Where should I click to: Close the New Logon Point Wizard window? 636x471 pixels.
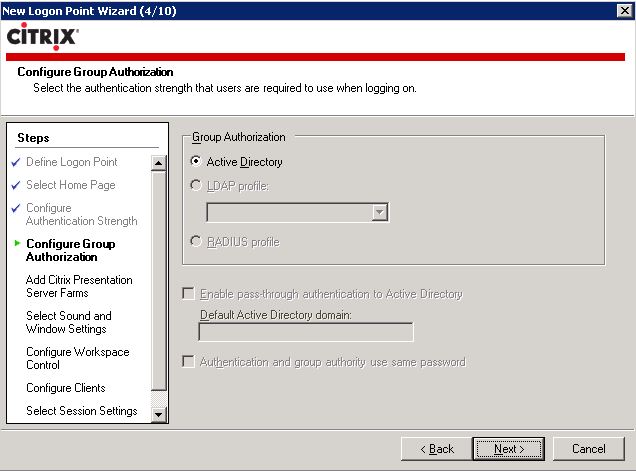point(624,11)
